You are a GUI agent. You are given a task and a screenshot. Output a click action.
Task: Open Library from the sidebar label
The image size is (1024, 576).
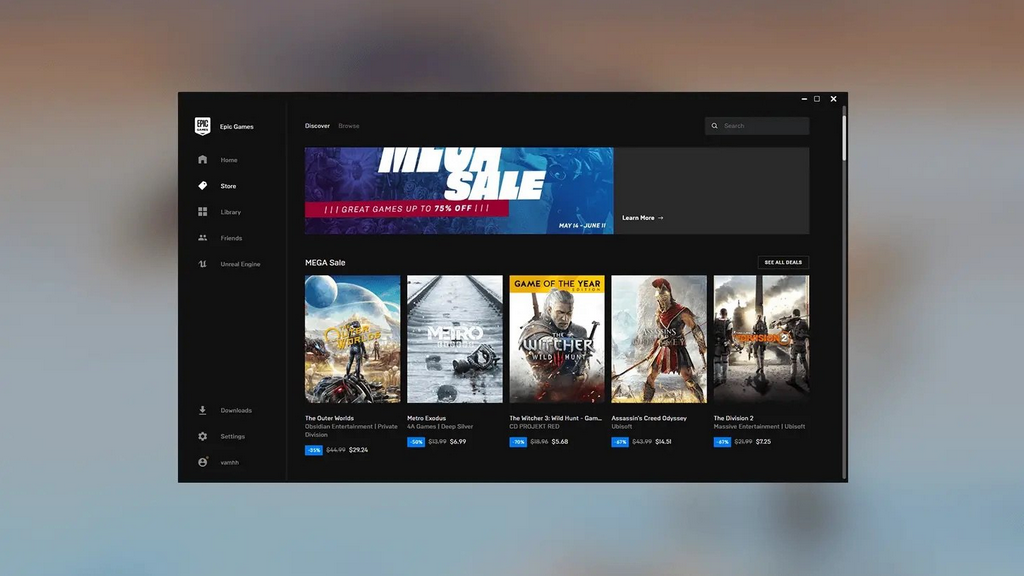tap(231, 212)
